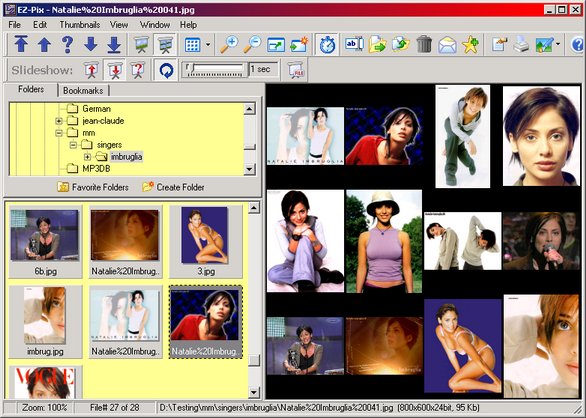Click the zoom in magnifier icon
Screen dimensions: 586x418
(229, 44)
